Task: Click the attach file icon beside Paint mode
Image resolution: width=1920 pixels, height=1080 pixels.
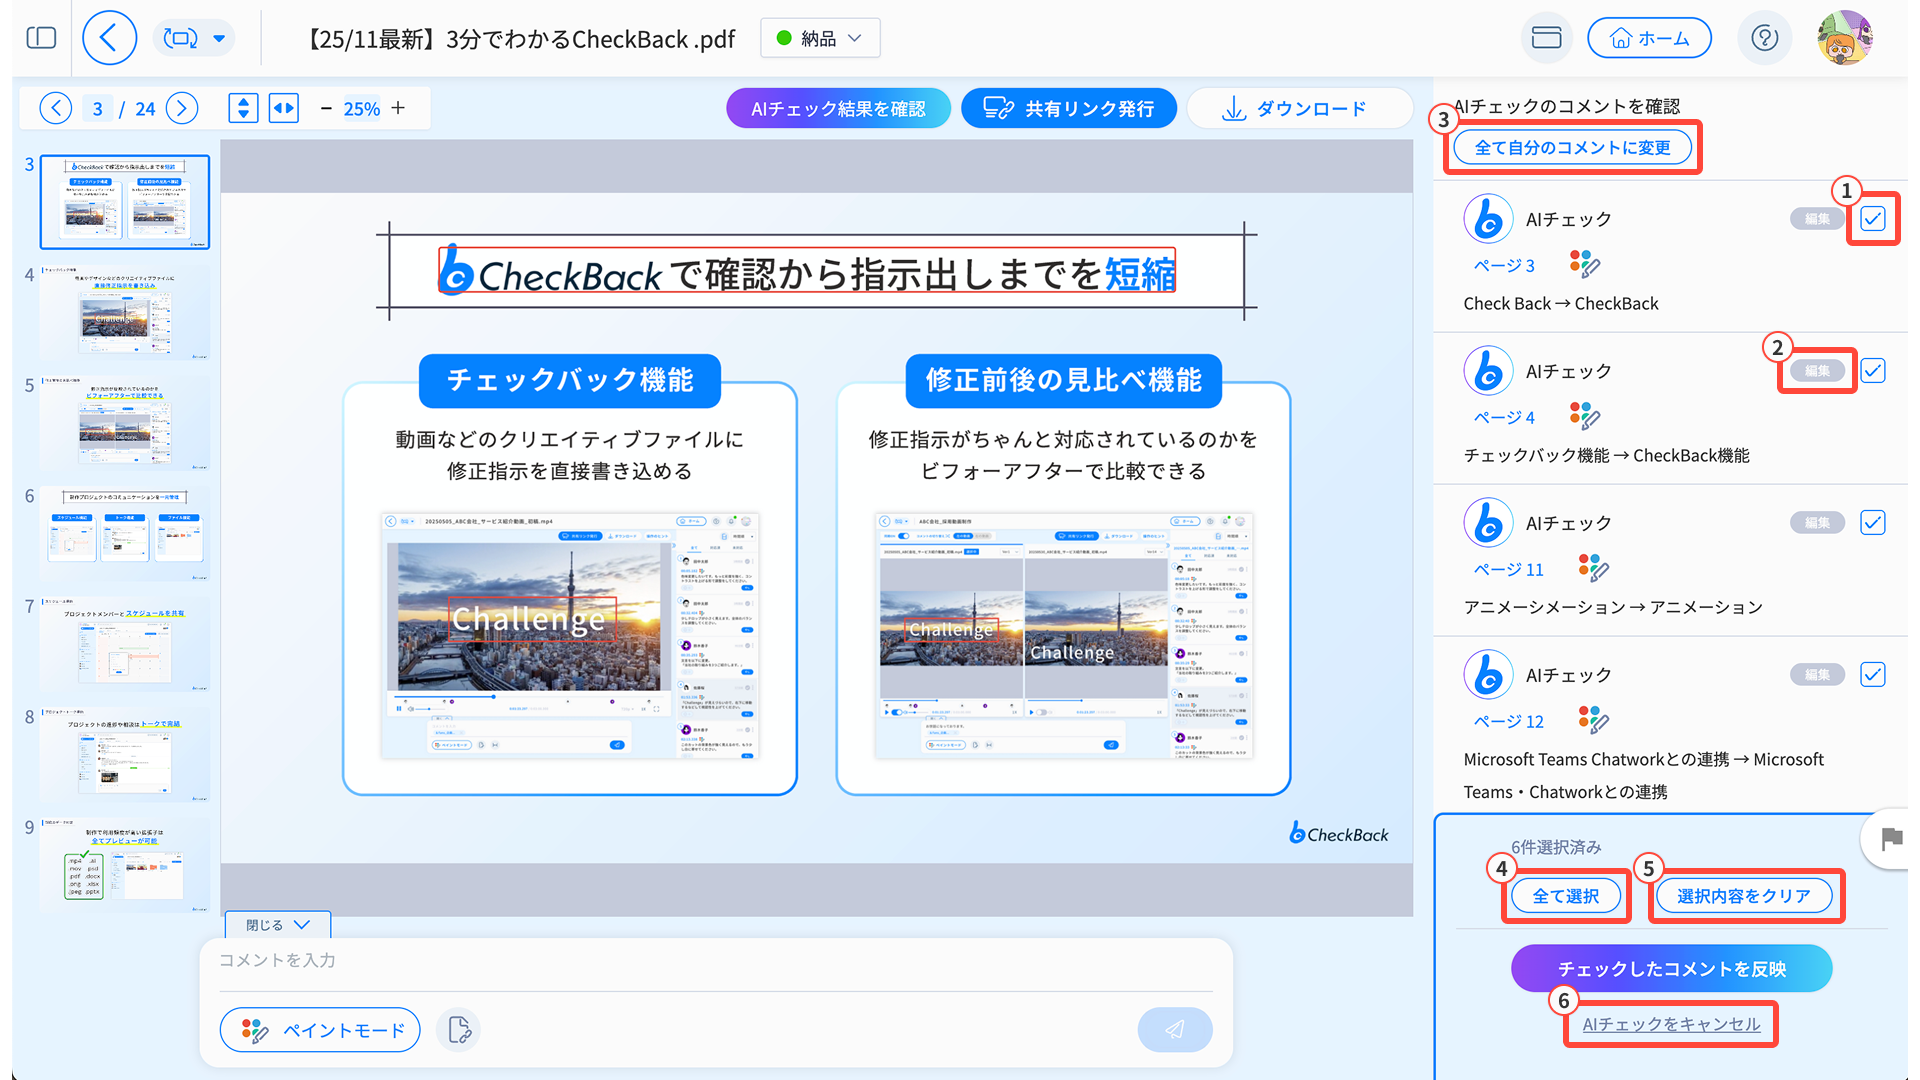Action: point(459,1029)
